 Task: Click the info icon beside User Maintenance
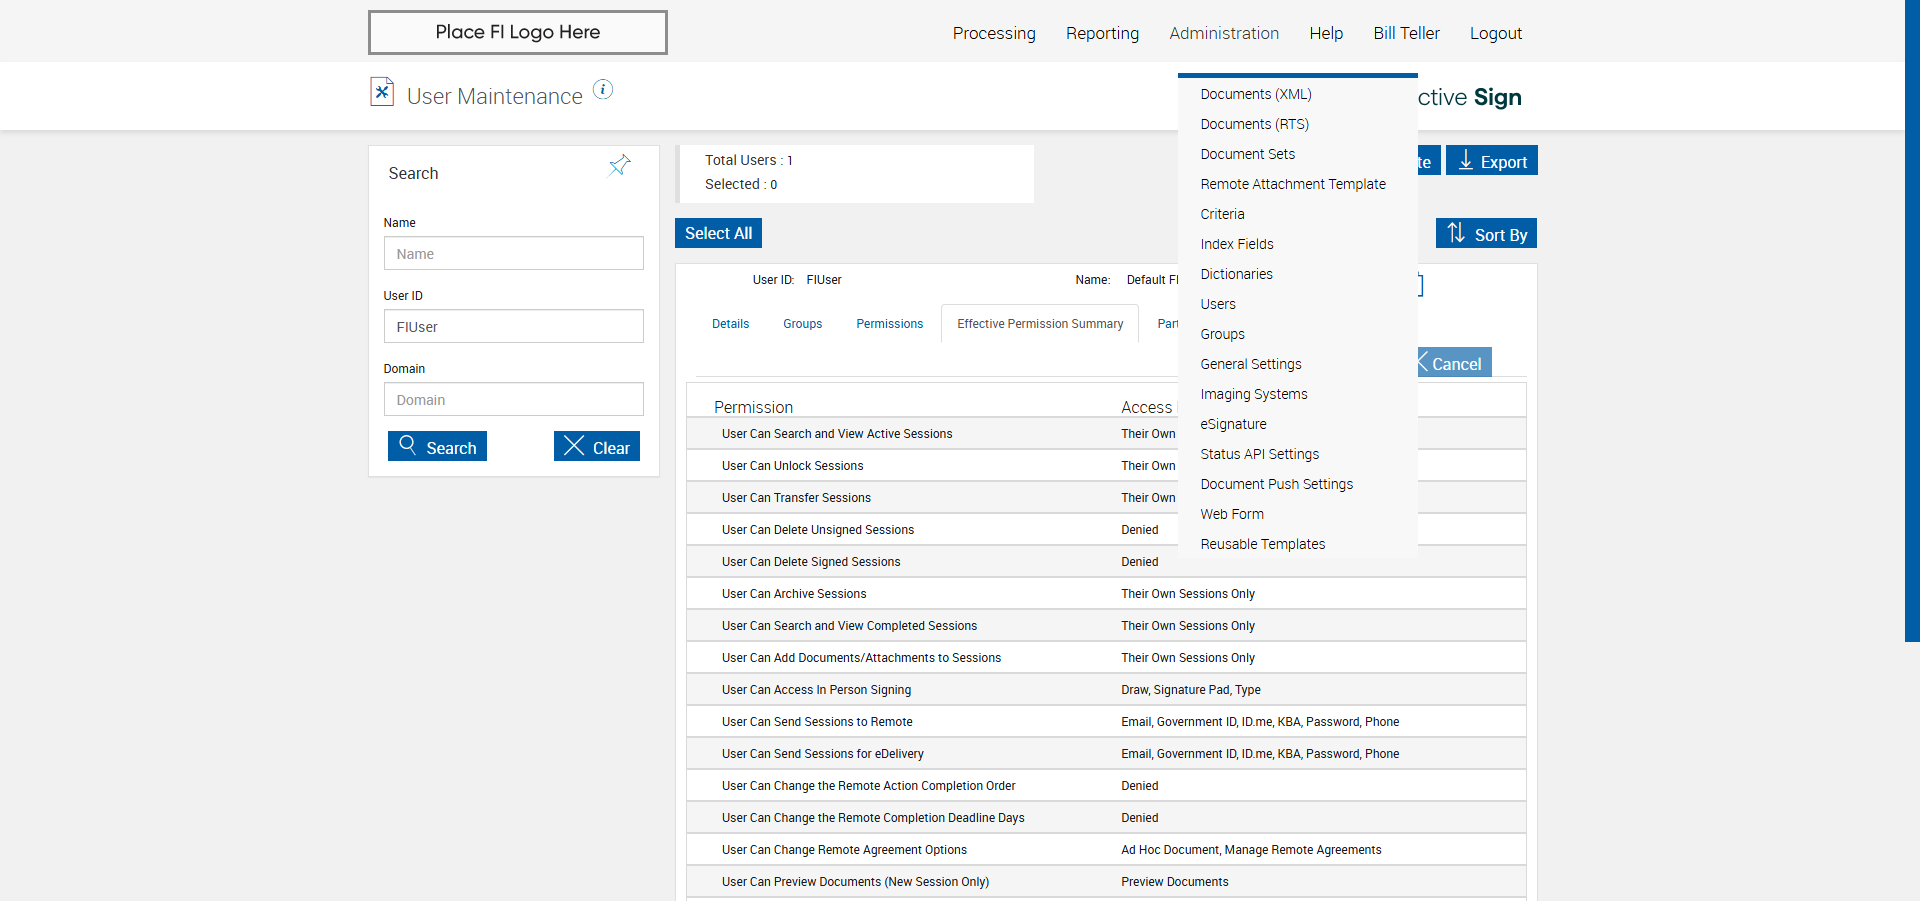point(602,90)
